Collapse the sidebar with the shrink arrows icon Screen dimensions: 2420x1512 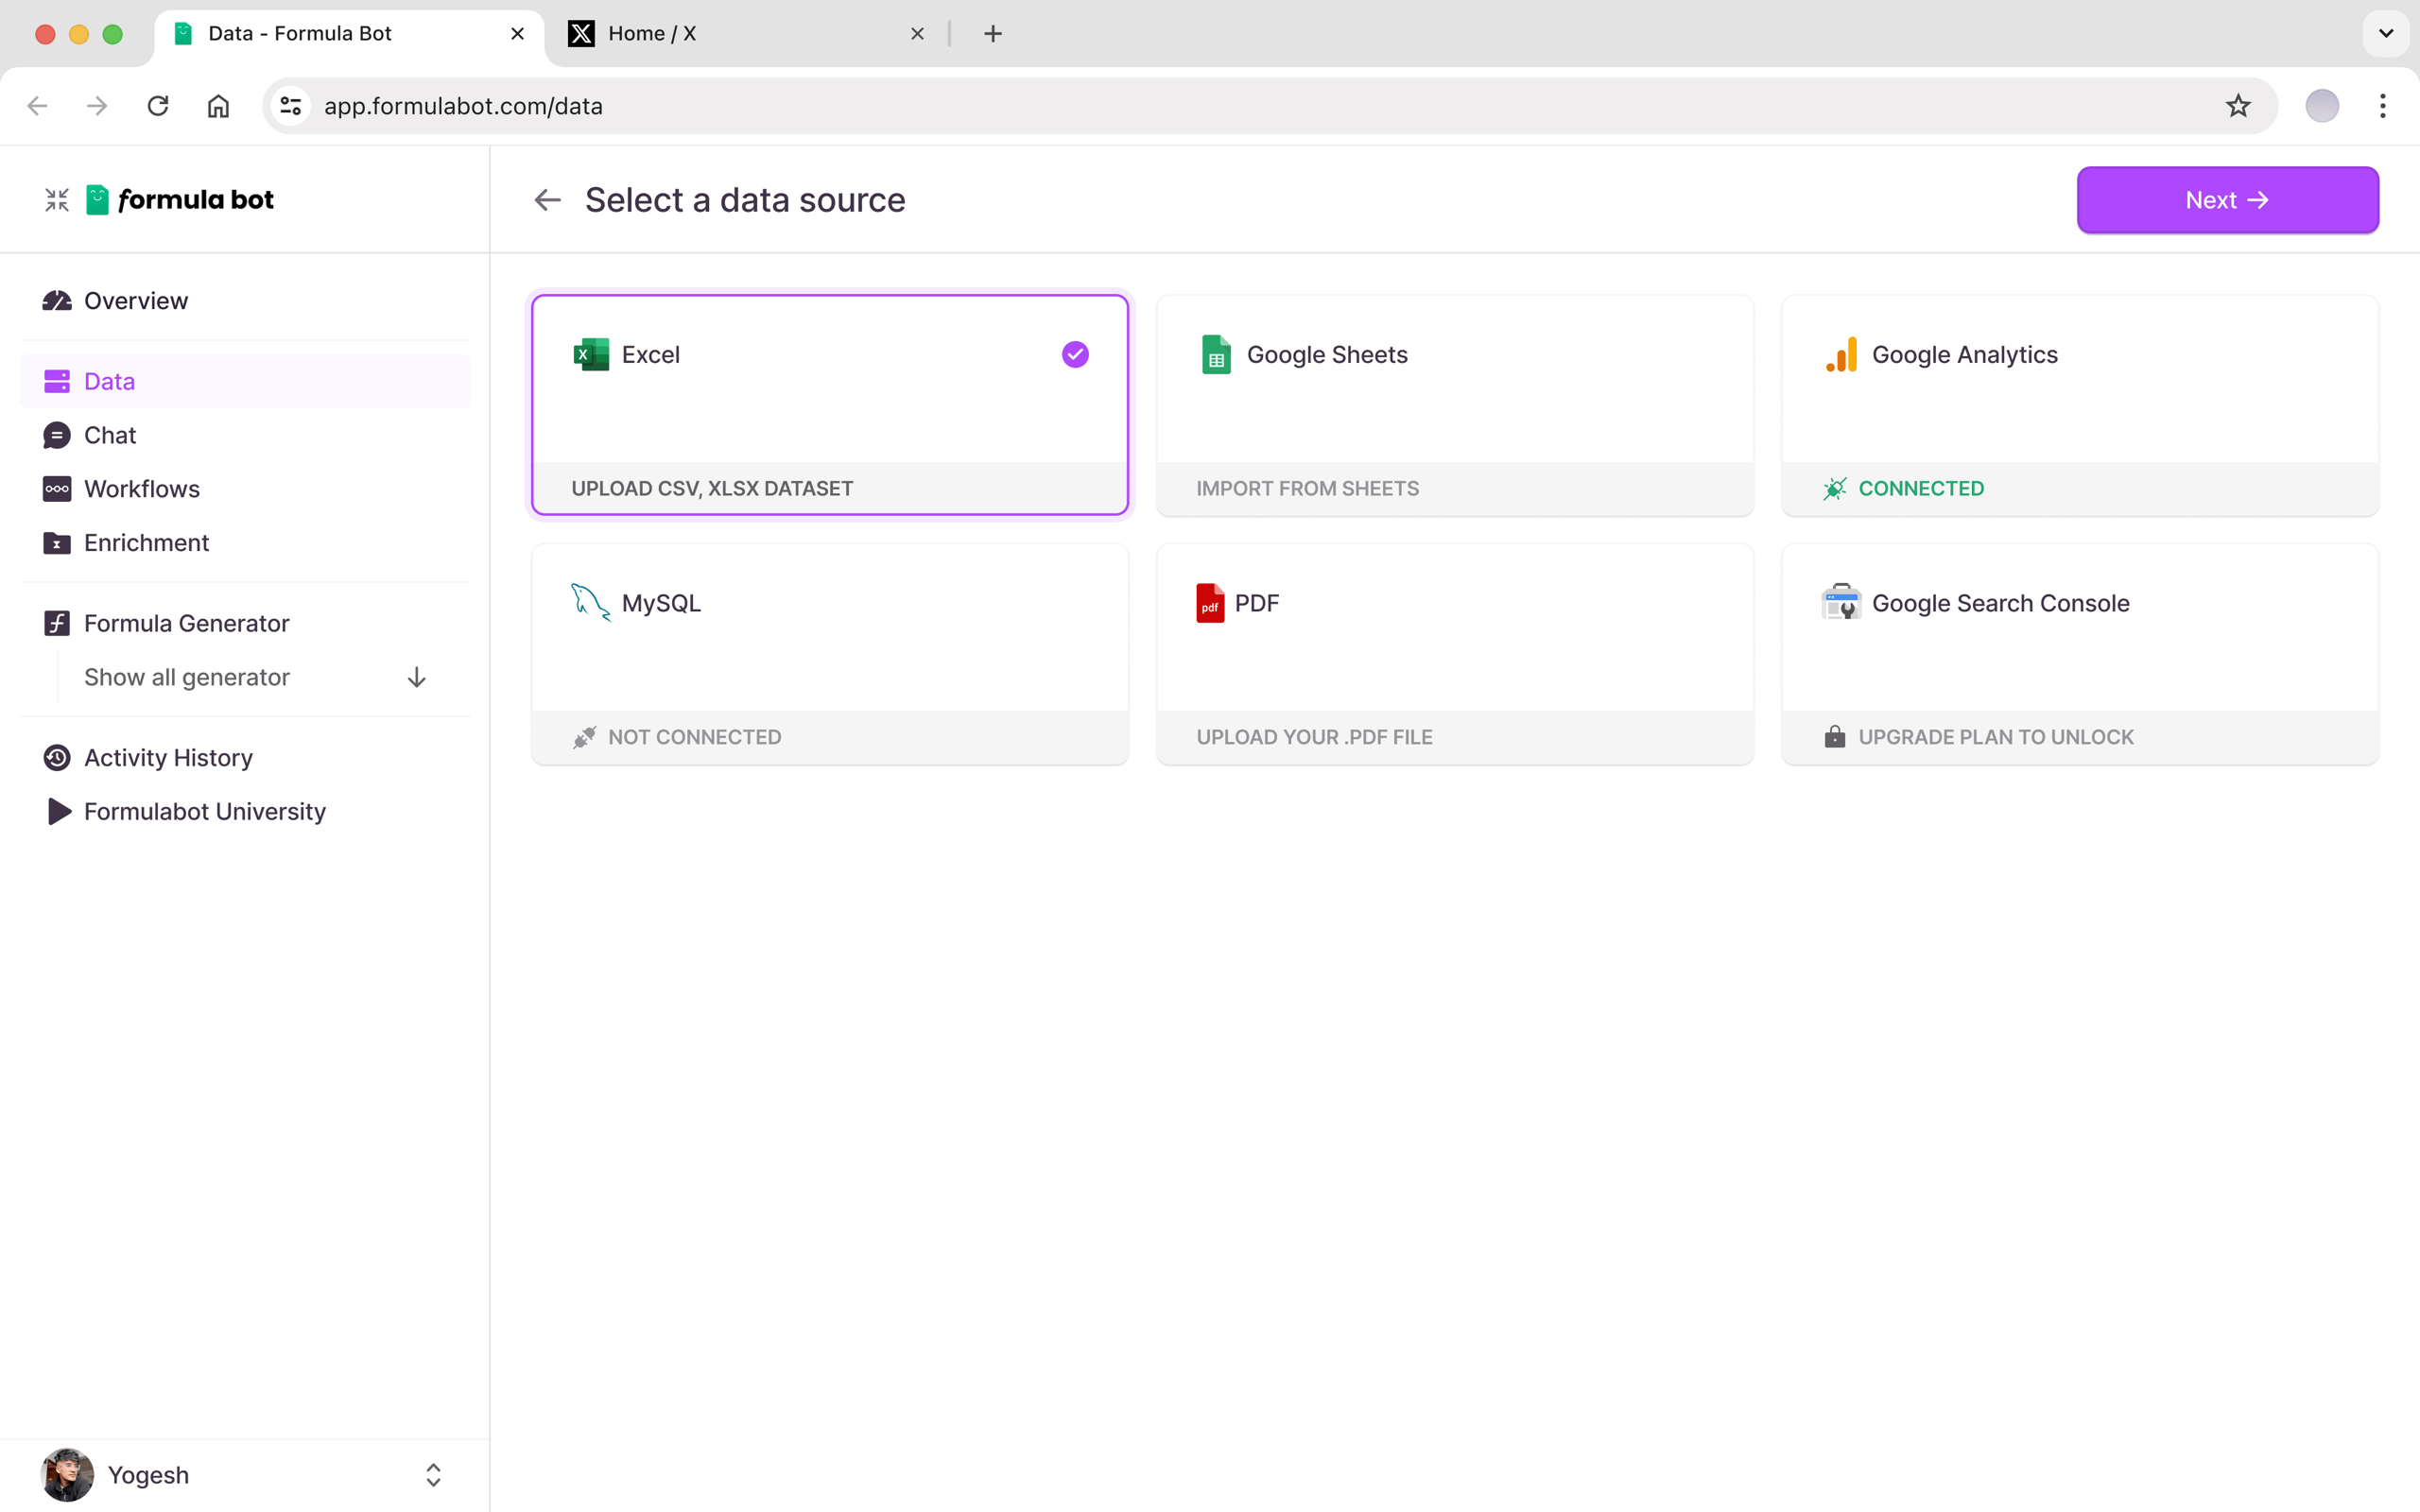[57, 200]
